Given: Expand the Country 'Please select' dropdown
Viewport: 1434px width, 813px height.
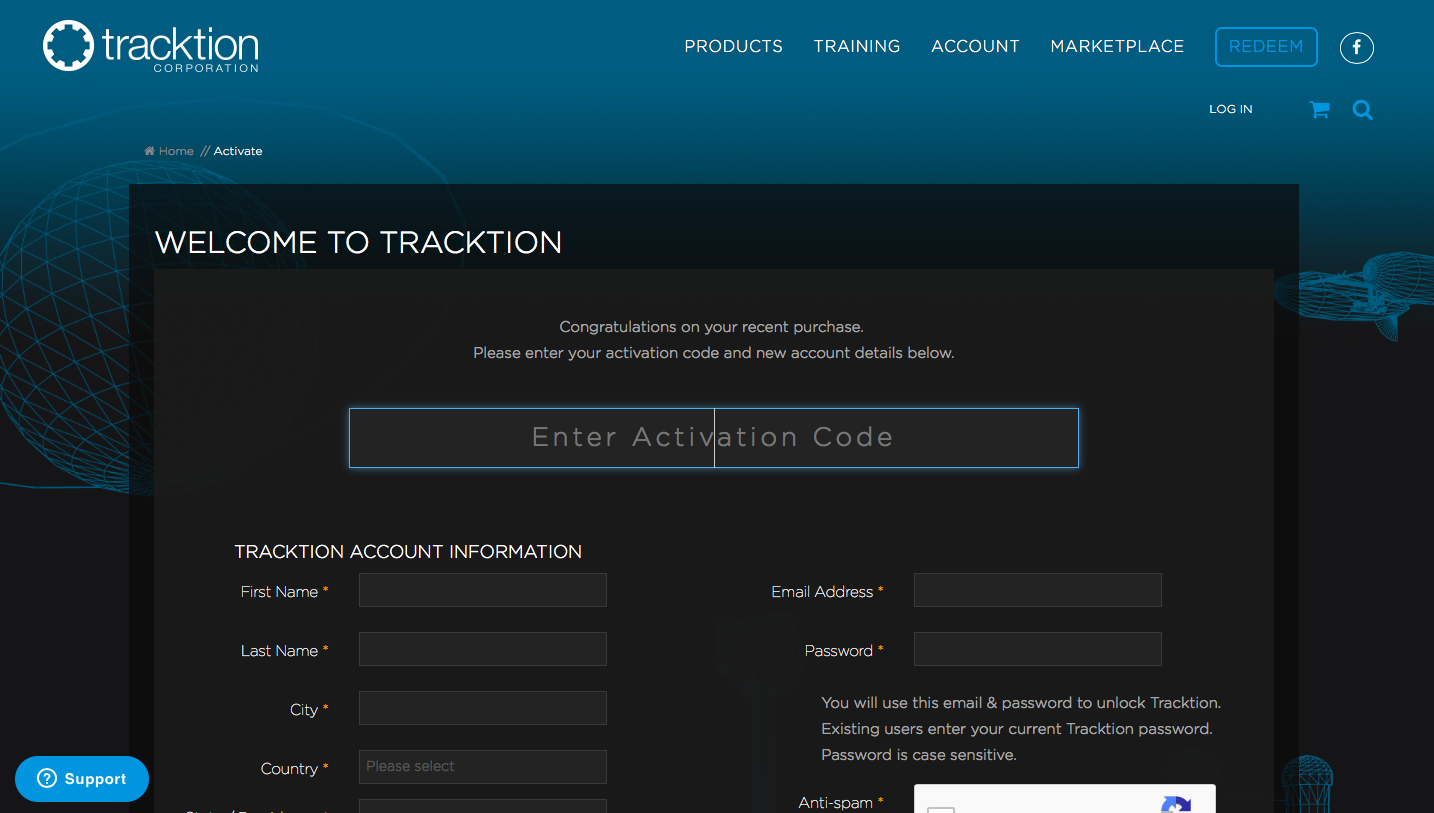Looking at the screenshot, I should (482, 767).
